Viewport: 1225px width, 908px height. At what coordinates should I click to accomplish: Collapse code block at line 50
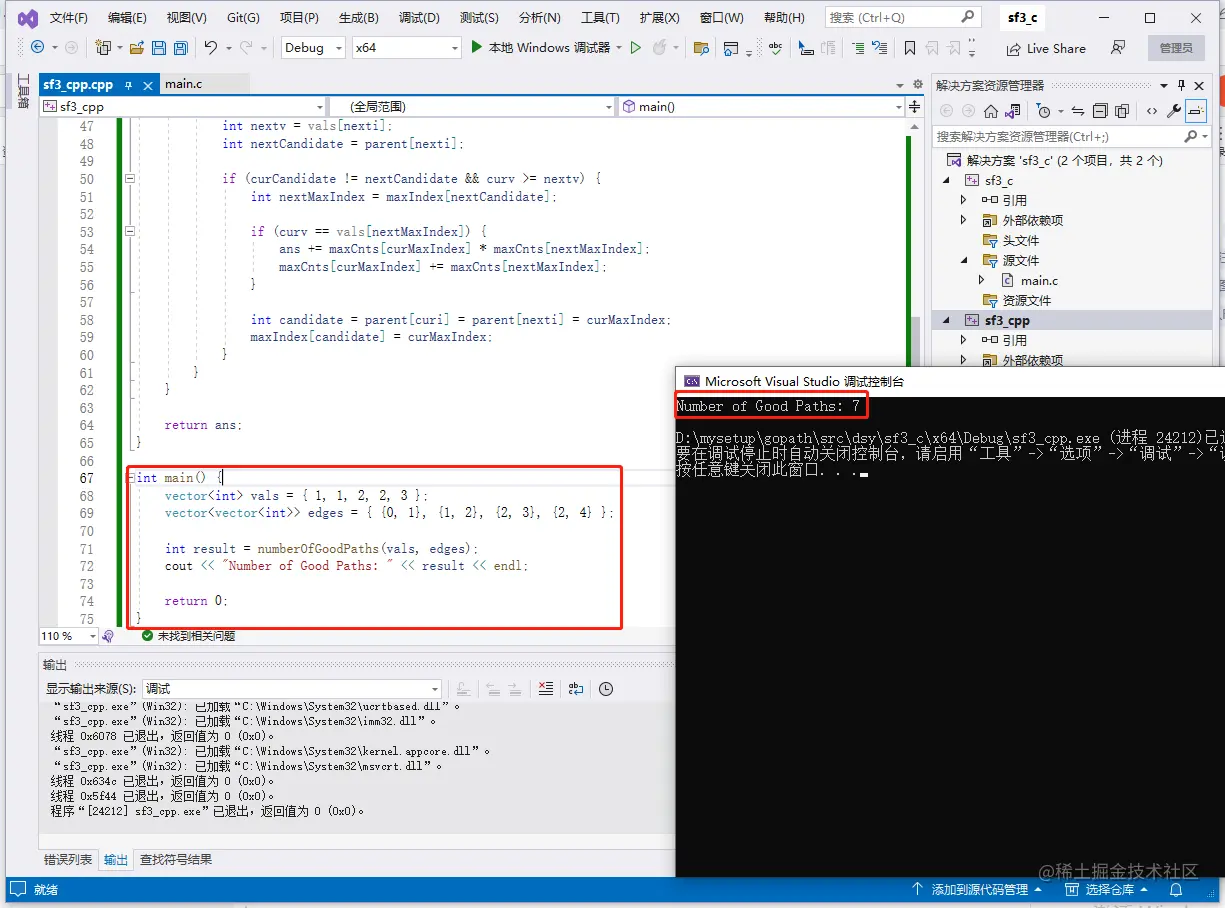point(130,179)
